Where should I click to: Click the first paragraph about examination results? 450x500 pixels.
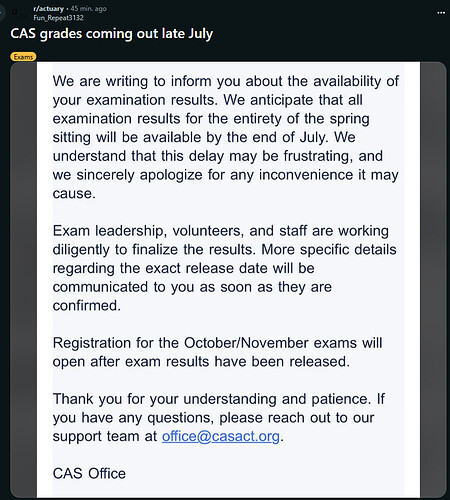coord(226,137)
